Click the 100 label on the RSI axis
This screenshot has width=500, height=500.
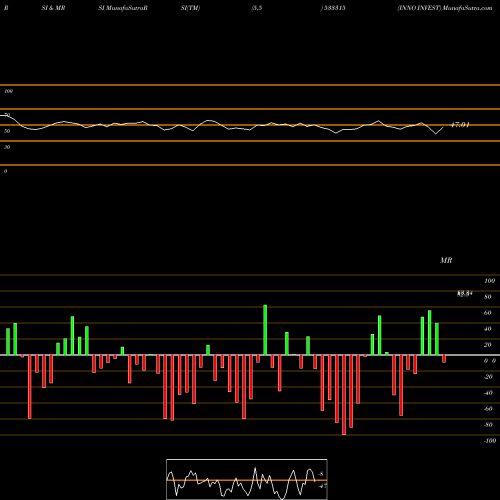pos(8,91)
